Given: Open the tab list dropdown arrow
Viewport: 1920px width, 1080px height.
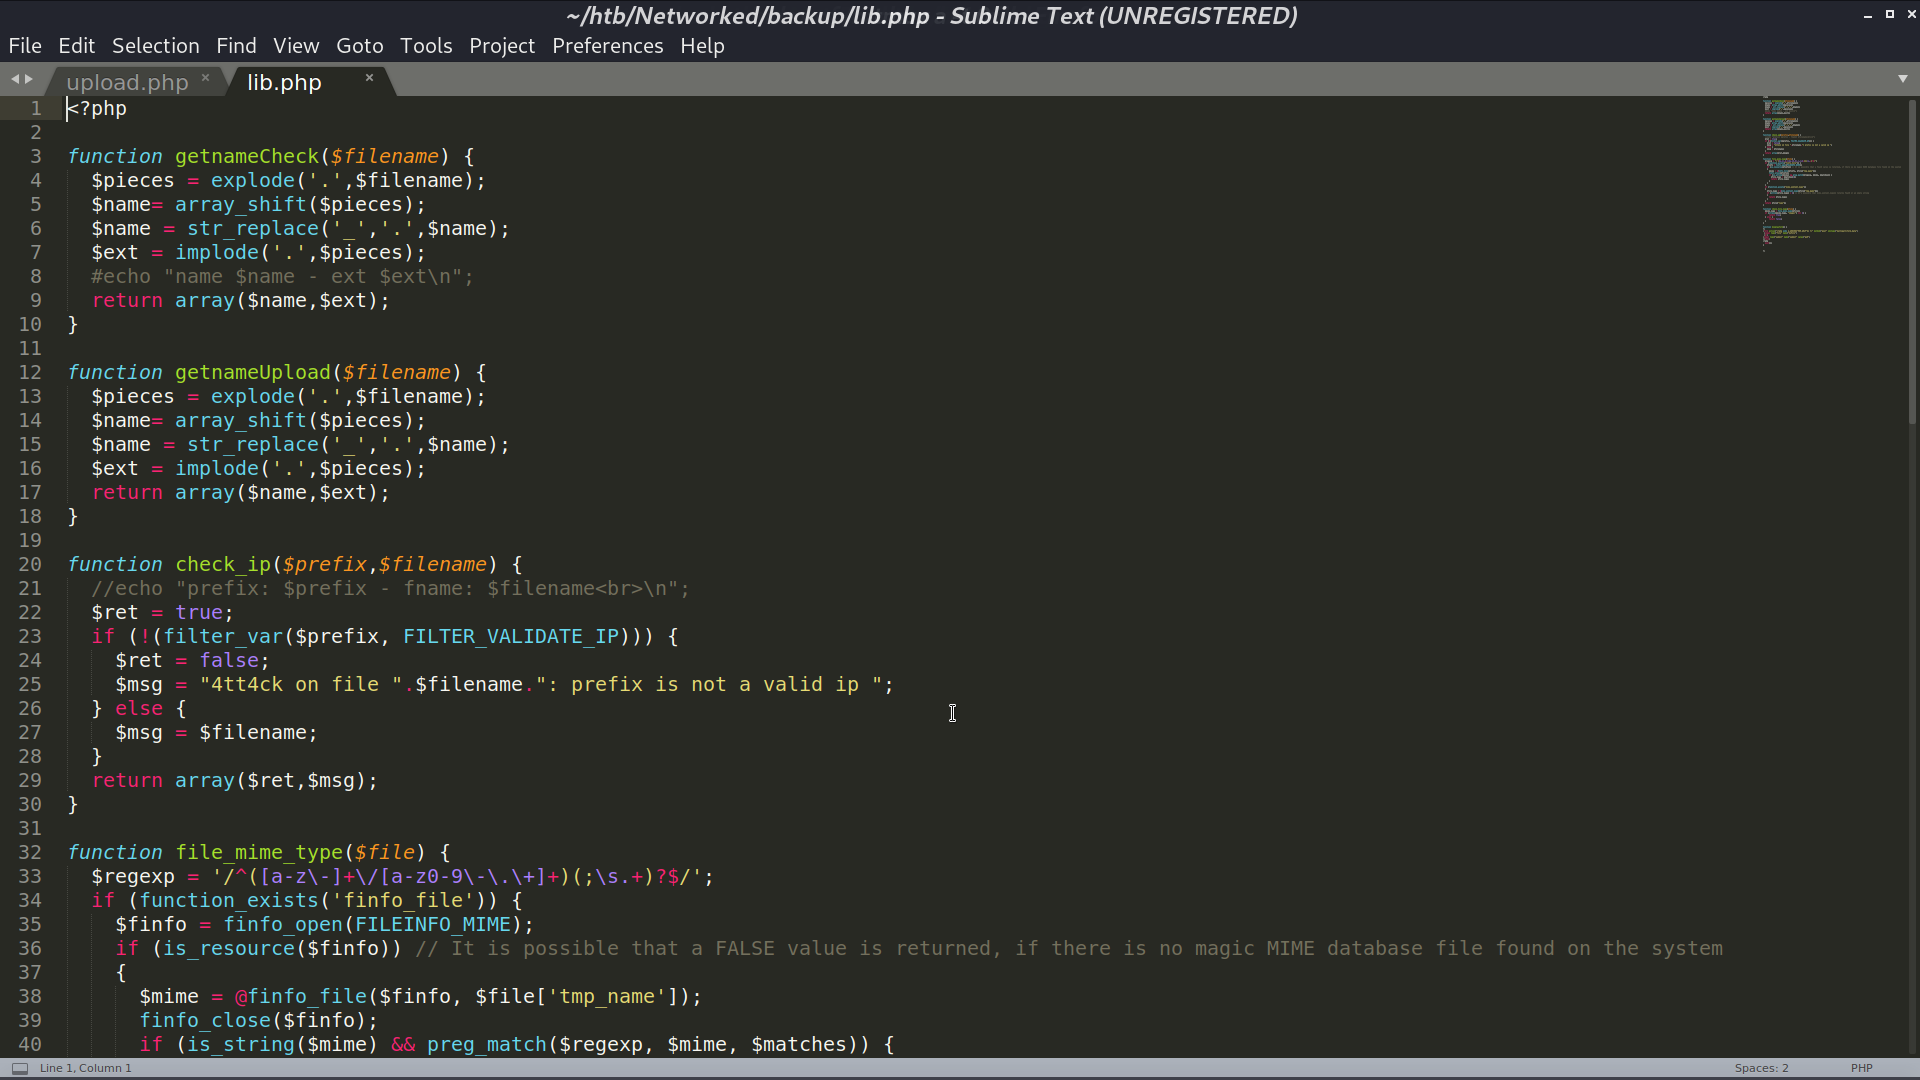Looking at the screenshot, I should coord(1902,79).
